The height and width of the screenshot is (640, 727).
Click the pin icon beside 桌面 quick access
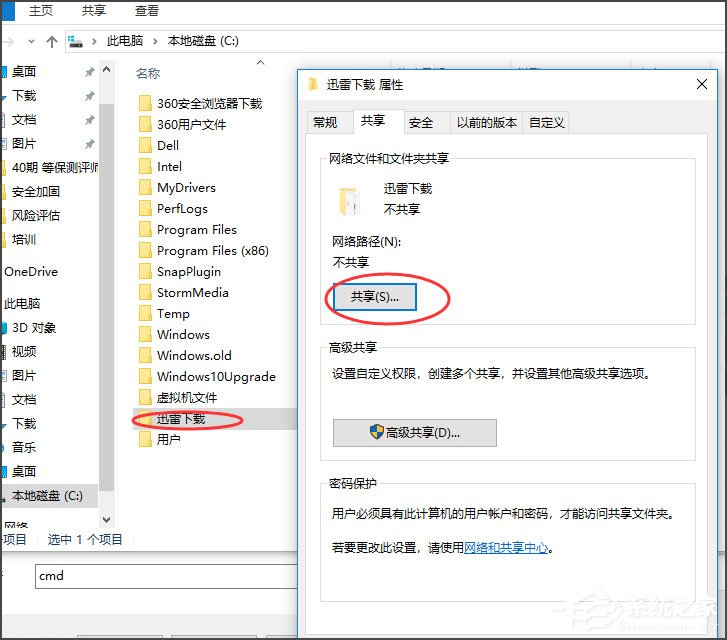pyautogui.click(x=89, y=71)
